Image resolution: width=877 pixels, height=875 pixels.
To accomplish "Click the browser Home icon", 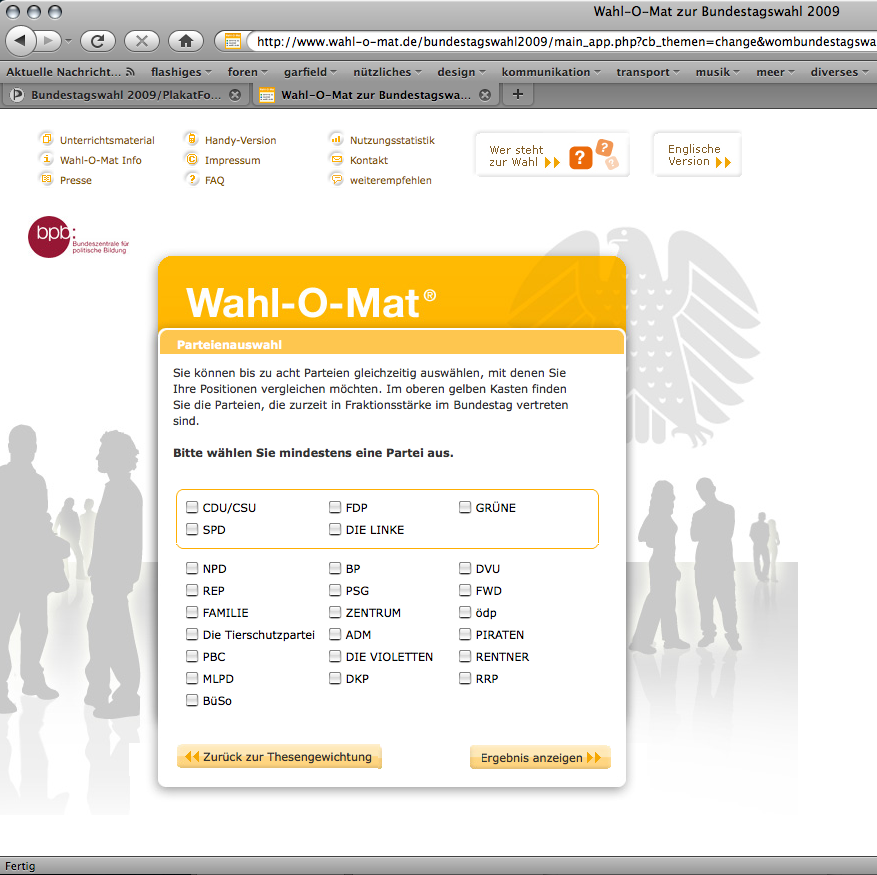I will [x=185, y=41].
